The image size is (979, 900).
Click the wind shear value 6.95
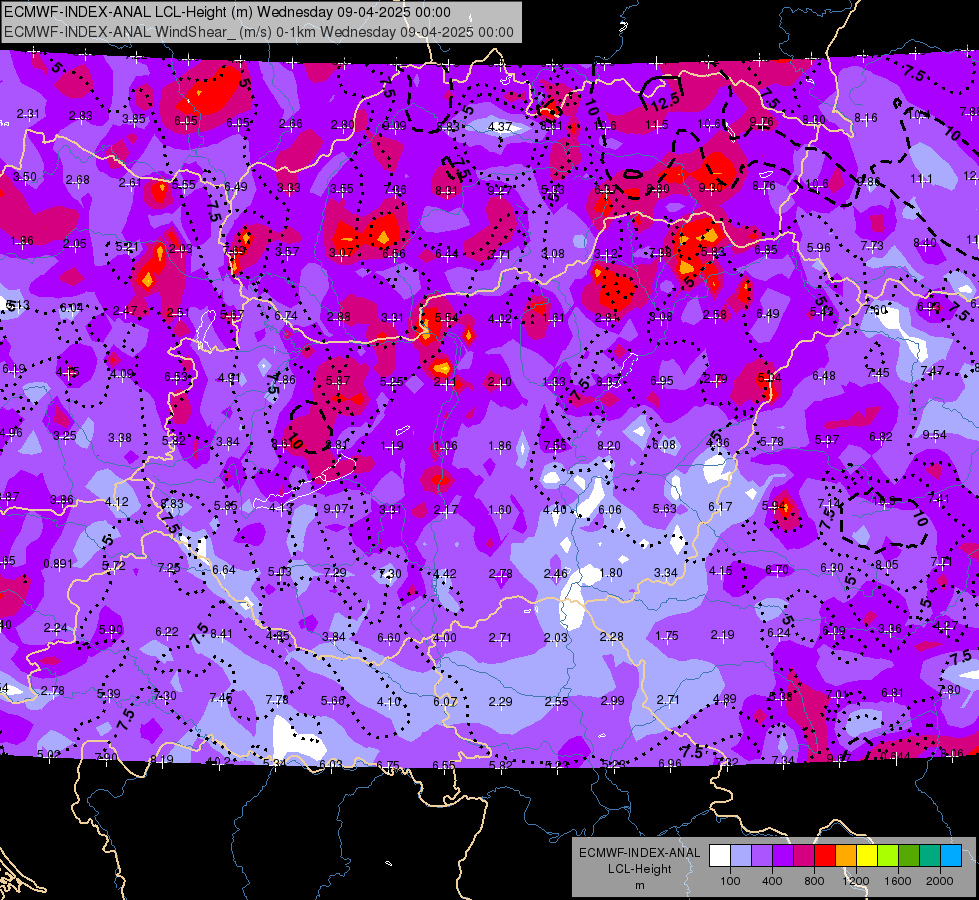[662, 380]
